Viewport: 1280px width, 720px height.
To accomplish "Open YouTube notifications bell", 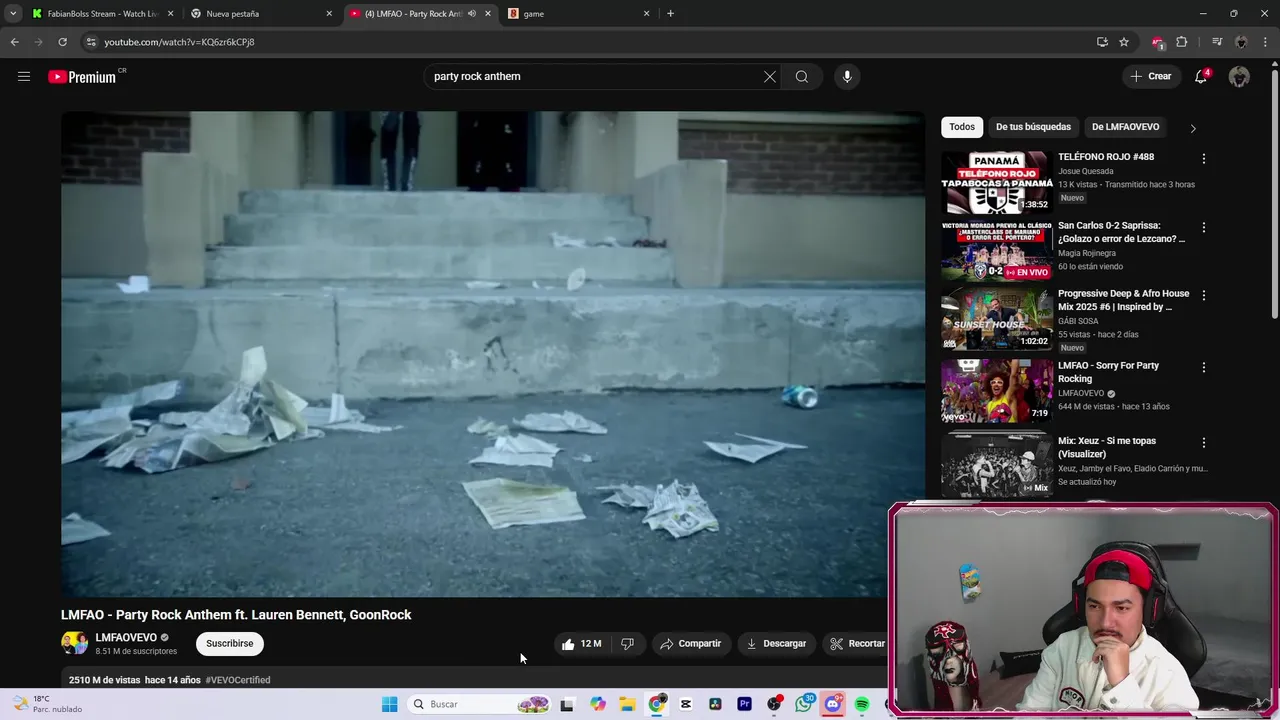I will click(1201, 77).
